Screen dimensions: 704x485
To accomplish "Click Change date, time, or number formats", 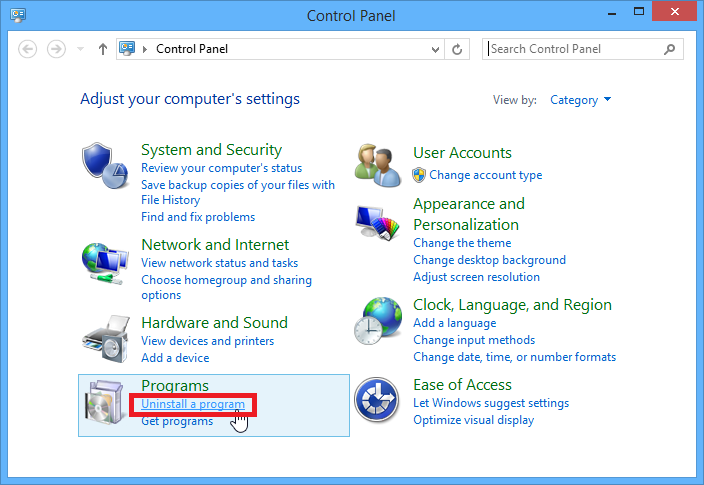I will (515, 357).
